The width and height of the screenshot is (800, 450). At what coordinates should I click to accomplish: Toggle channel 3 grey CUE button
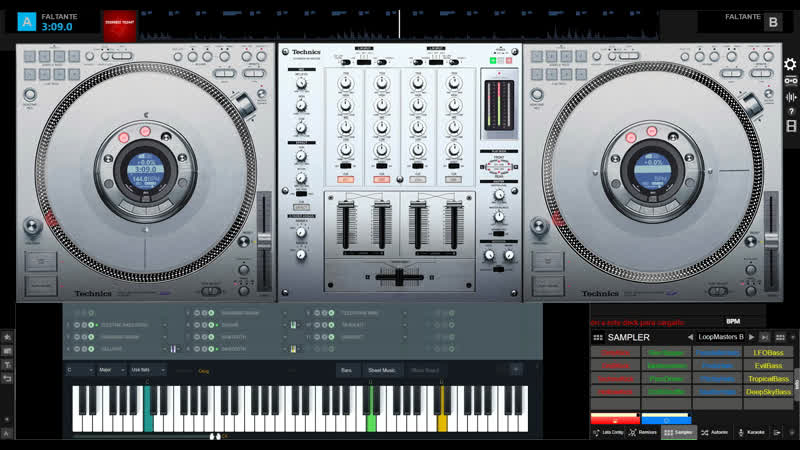[417, 180]
